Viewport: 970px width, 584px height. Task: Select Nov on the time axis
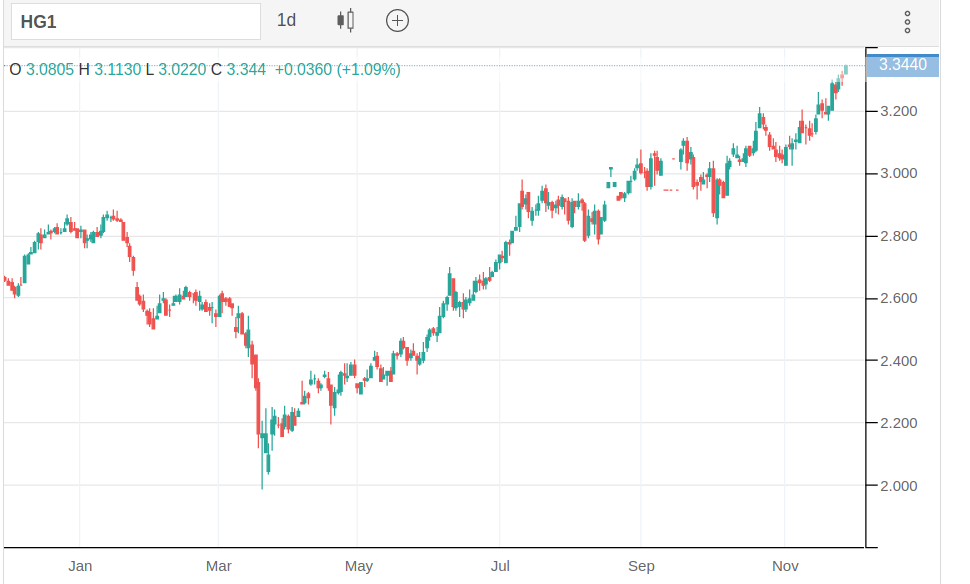click(x=785, y=566)
